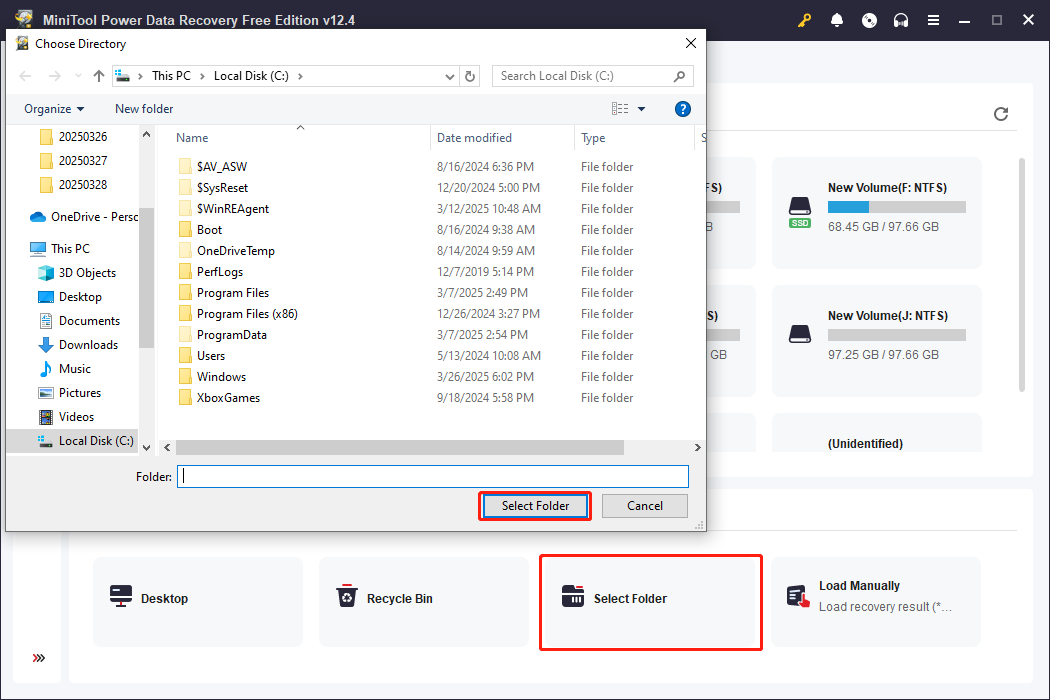Click the key register icon in MiniTool title bar
Image resolution: width=1050 pixels, height=700 pixels.
(804, 20)
